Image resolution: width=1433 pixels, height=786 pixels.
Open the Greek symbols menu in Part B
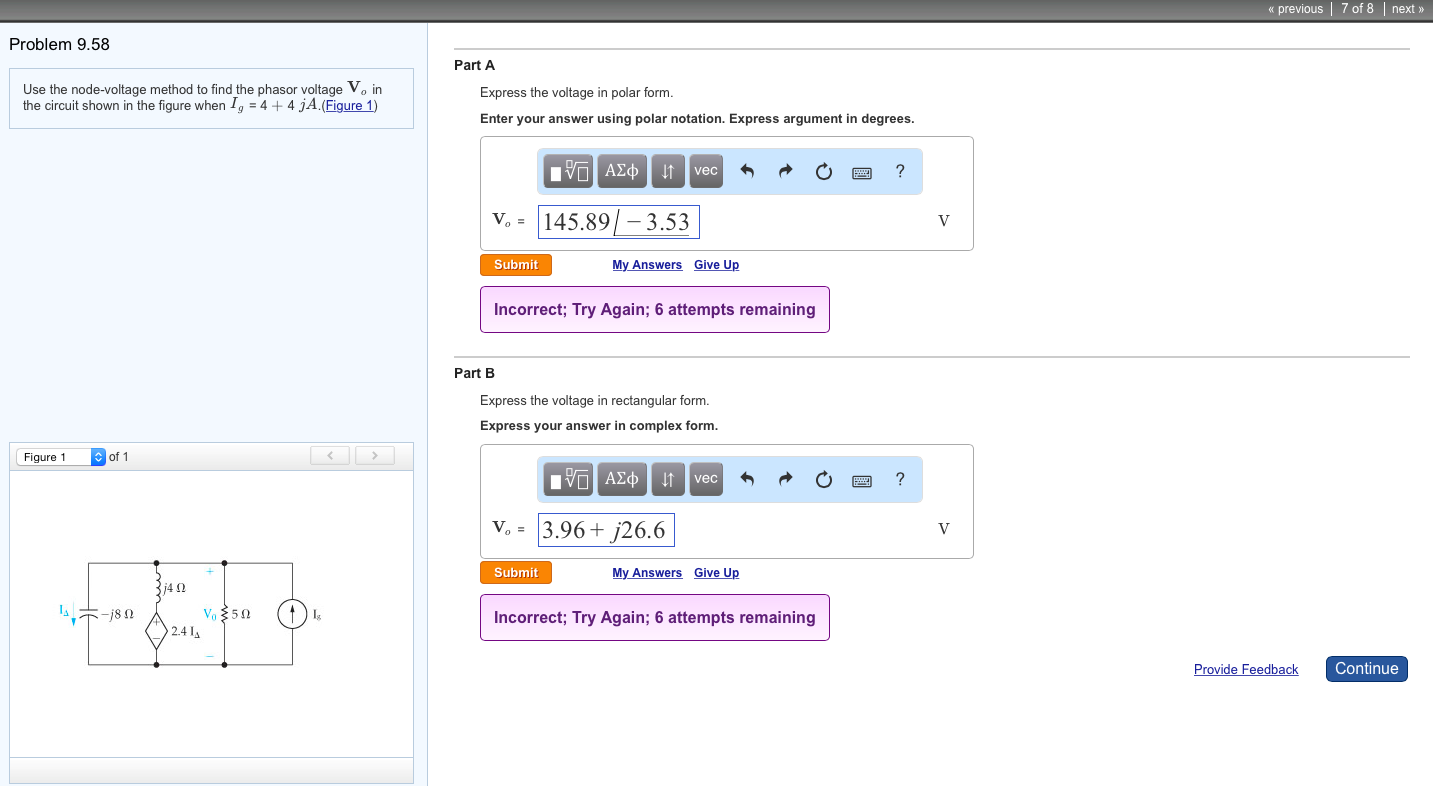621,479
